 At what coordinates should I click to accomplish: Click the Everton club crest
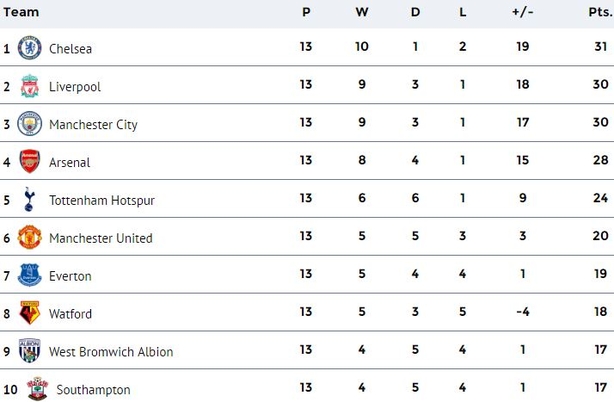[x=29, y=275]
